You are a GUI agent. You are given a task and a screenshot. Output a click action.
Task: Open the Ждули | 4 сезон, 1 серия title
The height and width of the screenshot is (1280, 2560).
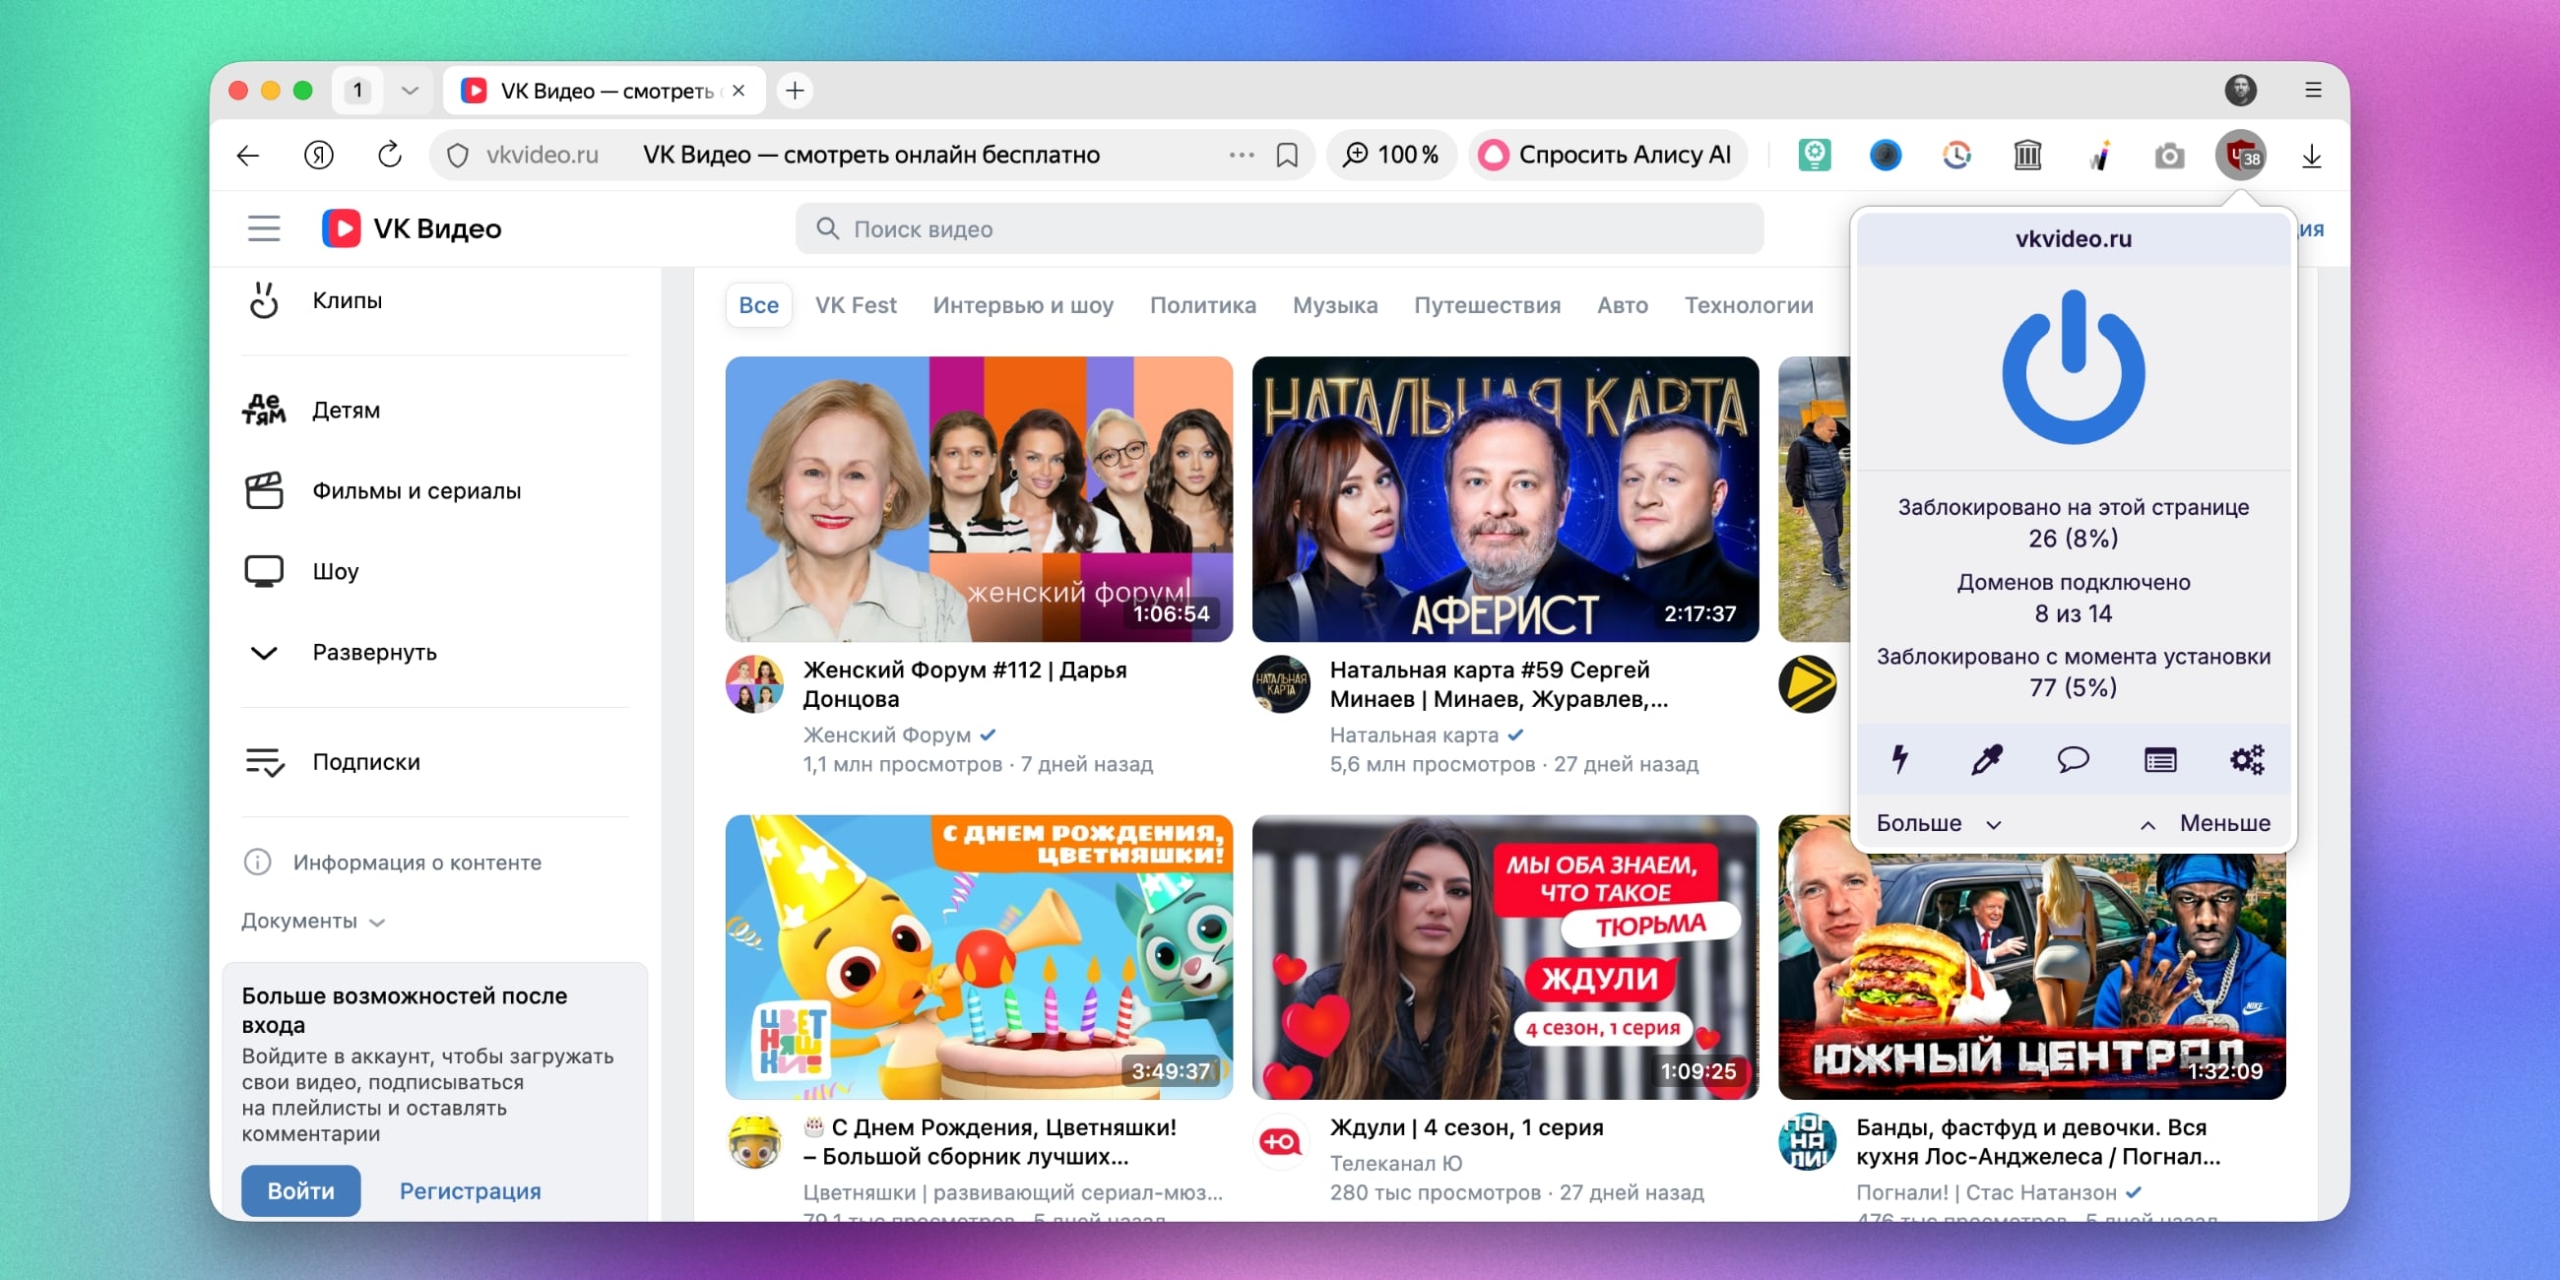tap(1466, 1127)
